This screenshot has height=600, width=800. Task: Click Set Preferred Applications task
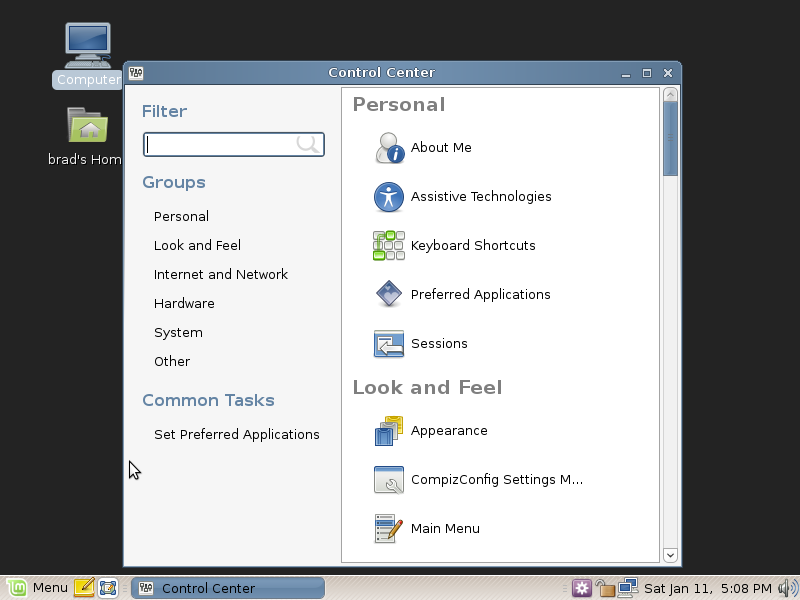pos(237,435)
